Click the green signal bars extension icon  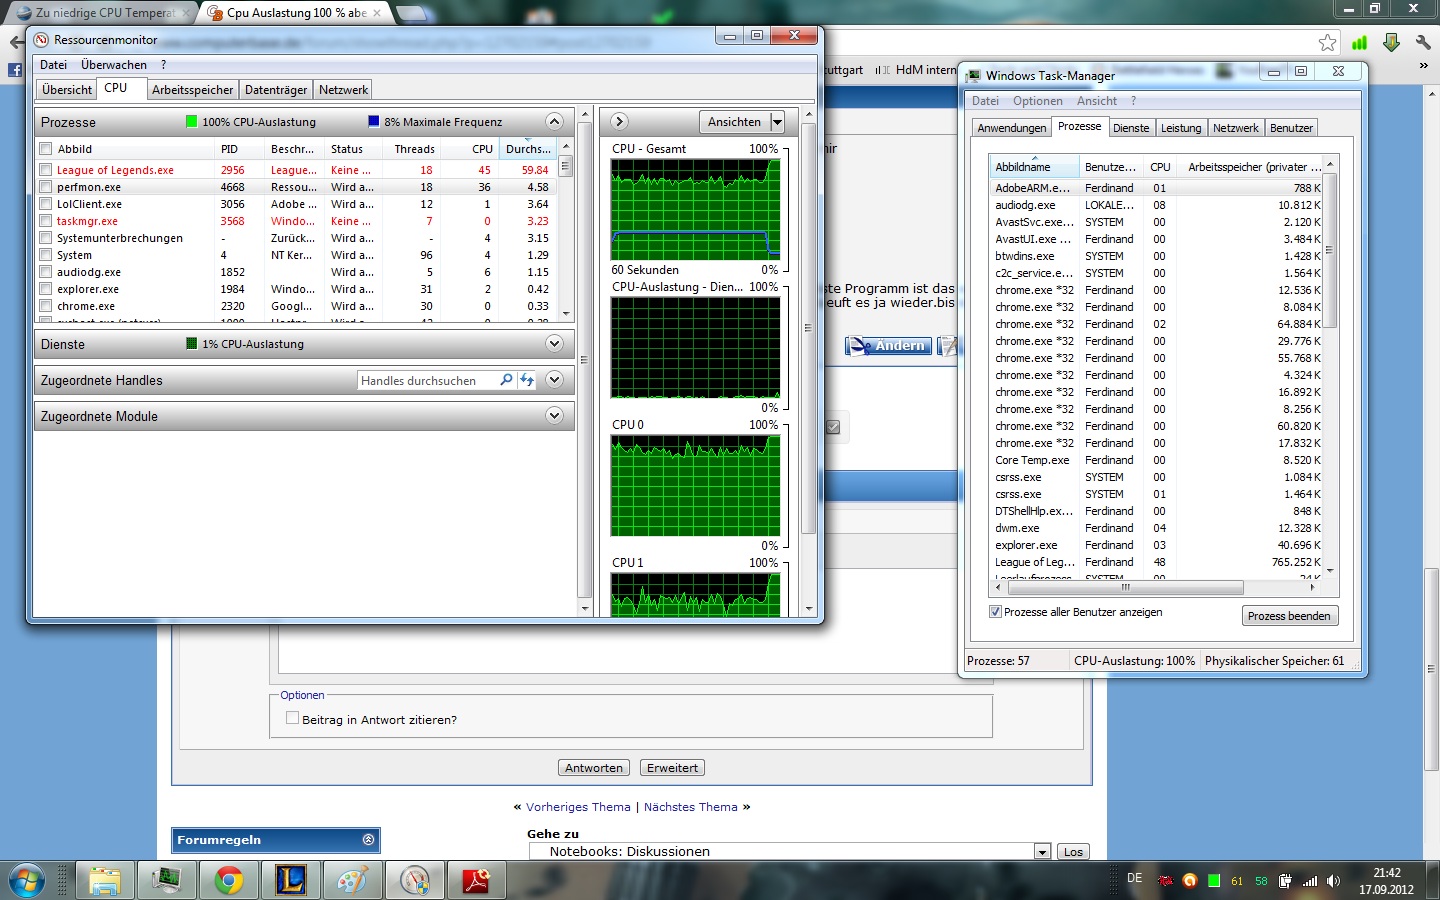(1359, 42)
